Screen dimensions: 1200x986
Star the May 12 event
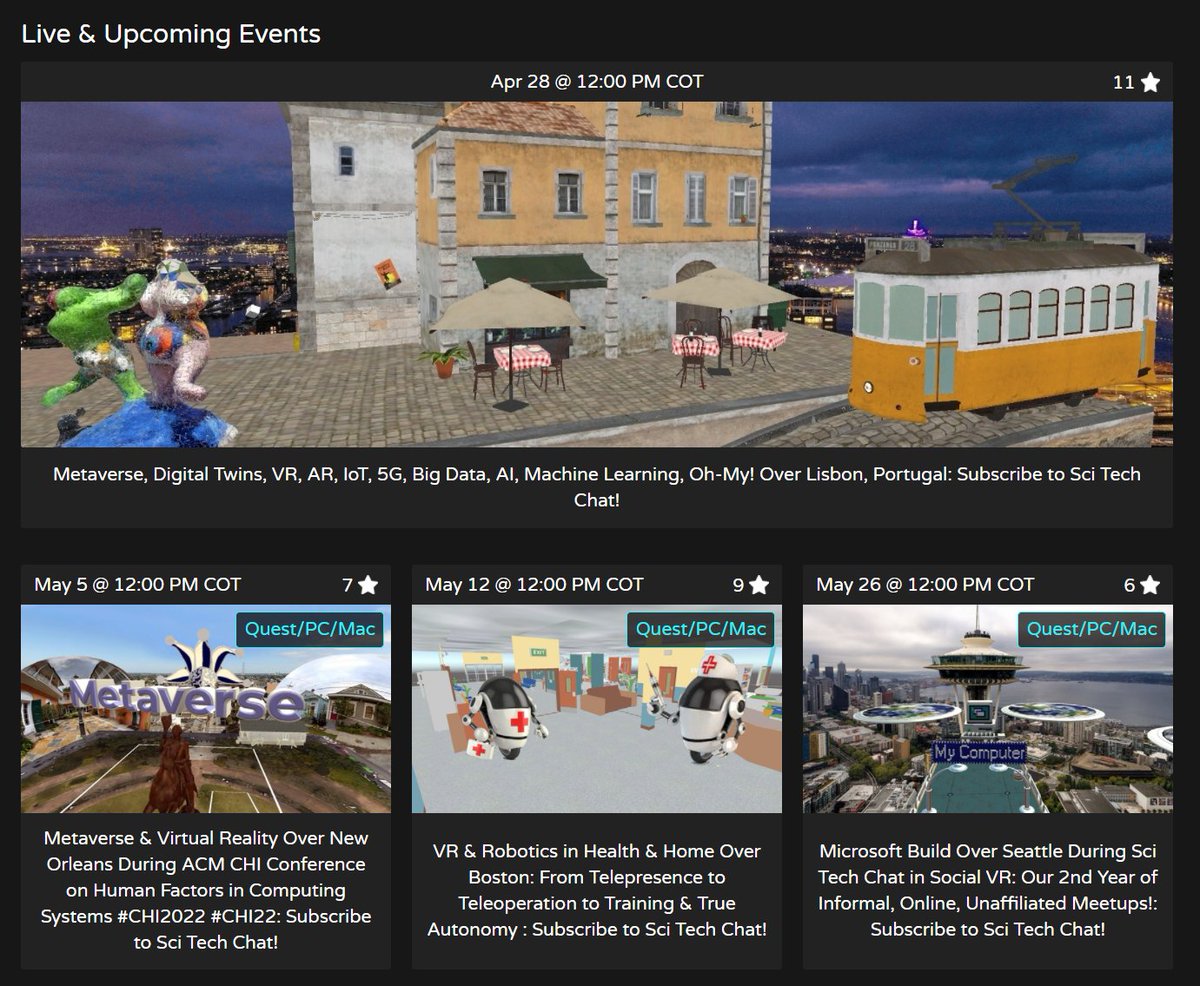(x=759, y=584)
